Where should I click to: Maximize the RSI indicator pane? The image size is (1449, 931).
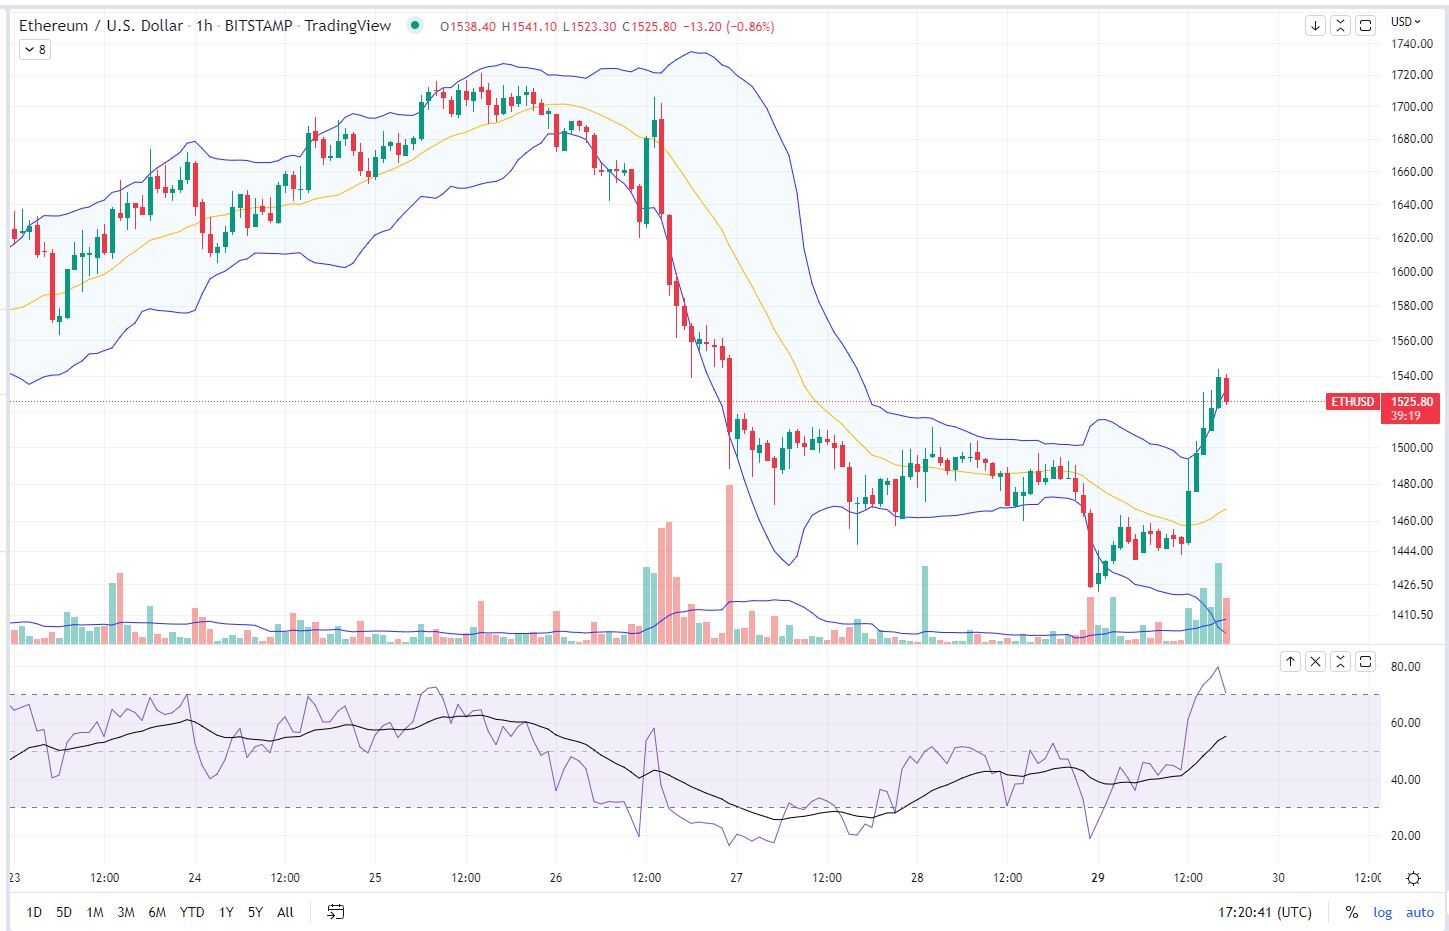click(x=1365, y=661)
